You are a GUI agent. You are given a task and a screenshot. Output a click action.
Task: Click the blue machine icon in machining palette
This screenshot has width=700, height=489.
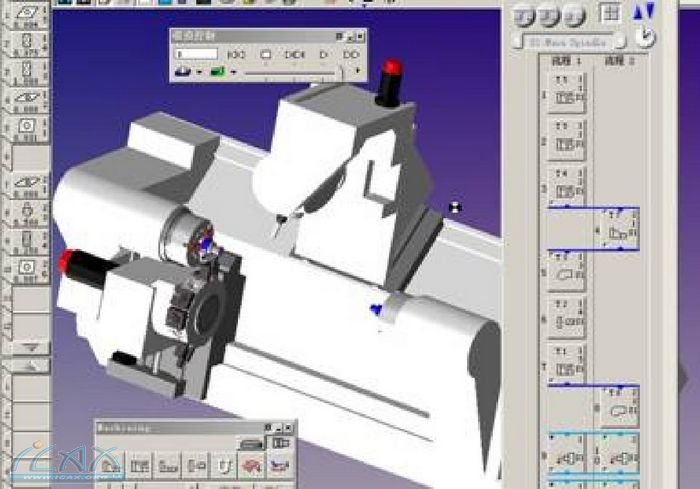279,465
